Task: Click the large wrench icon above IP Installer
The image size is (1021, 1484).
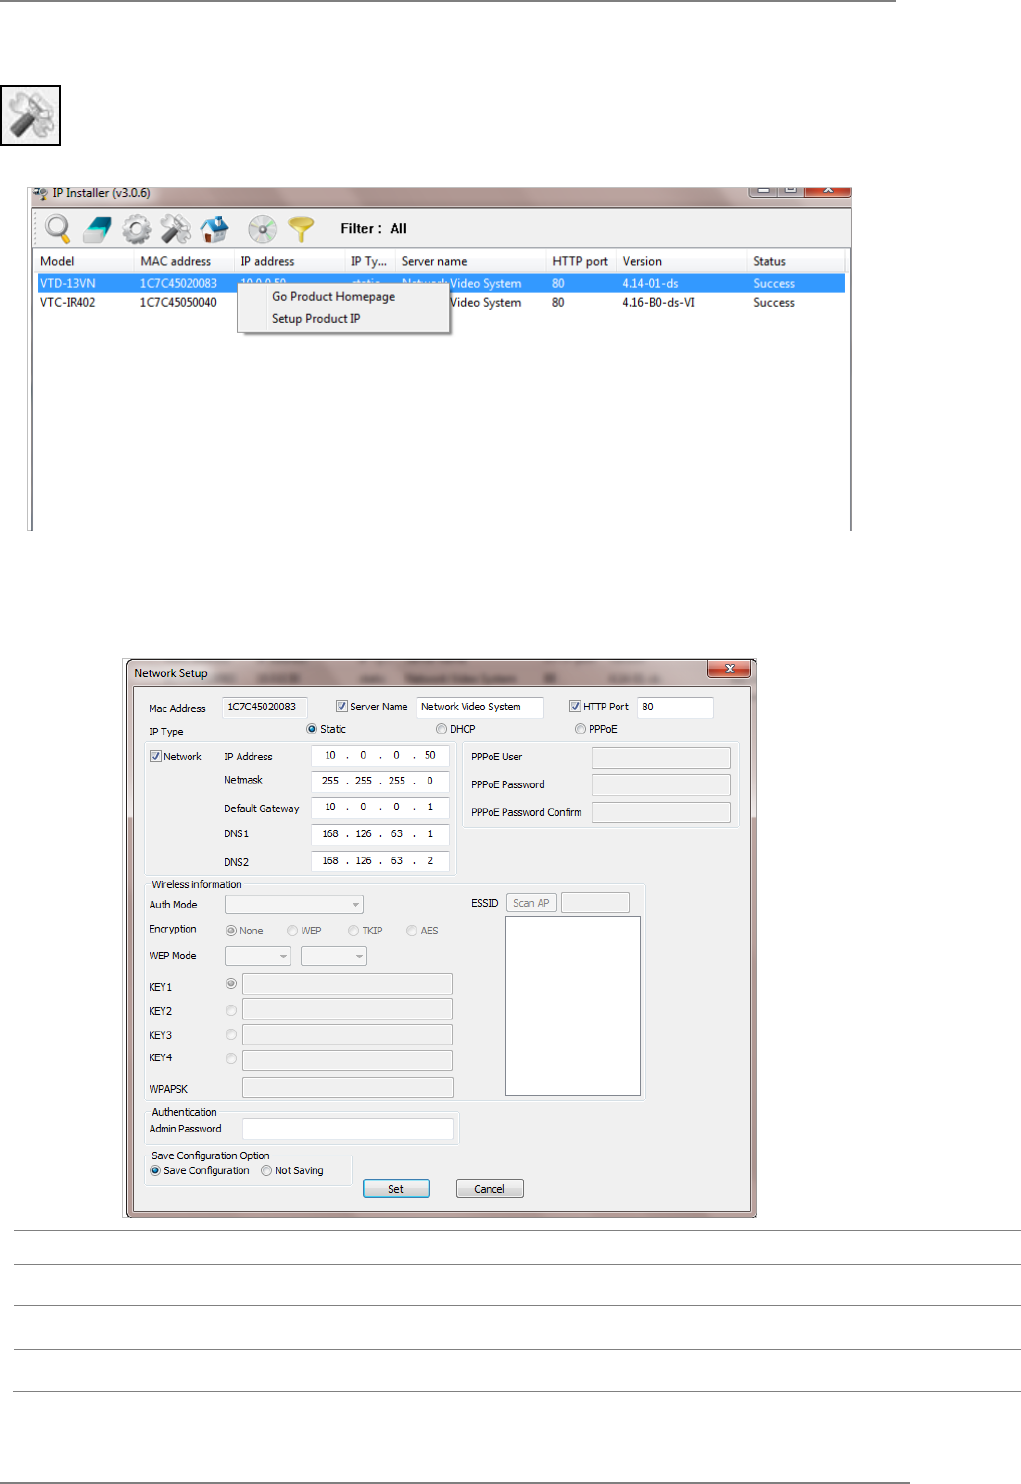Action: point(31,115)
